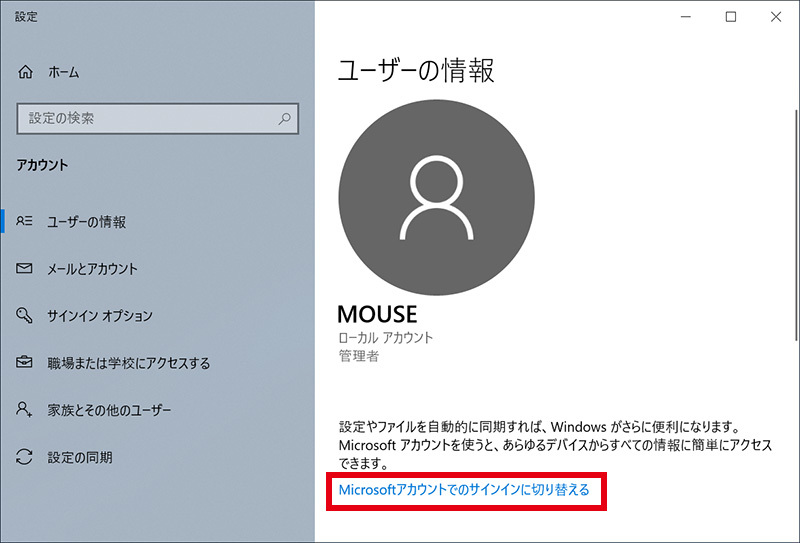Minimize the 設定 window

tap(686, 17)
